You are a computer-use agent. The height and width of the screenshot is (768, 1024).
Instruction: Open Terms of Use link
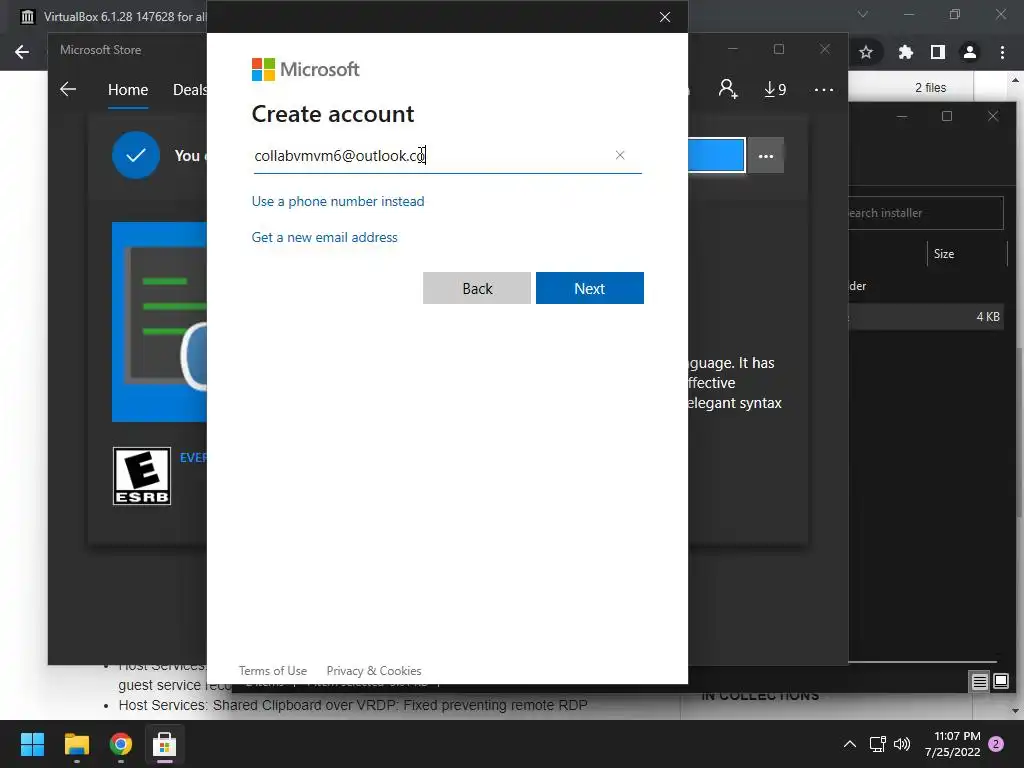click(x=272, y=671)
